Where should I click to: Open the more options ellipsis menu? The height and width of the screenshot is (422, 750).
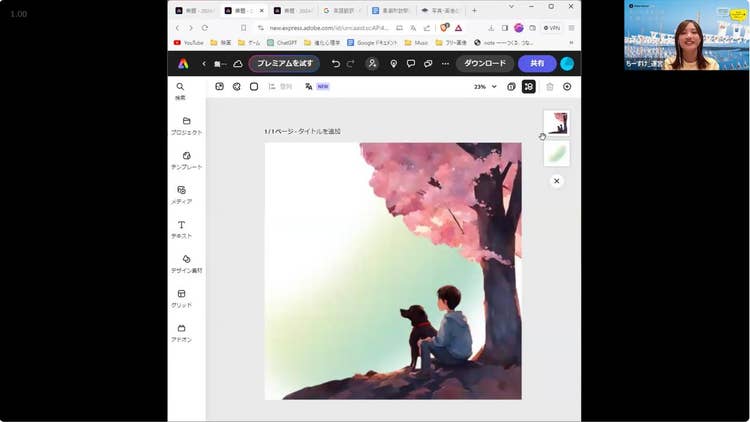click(445, 64)
